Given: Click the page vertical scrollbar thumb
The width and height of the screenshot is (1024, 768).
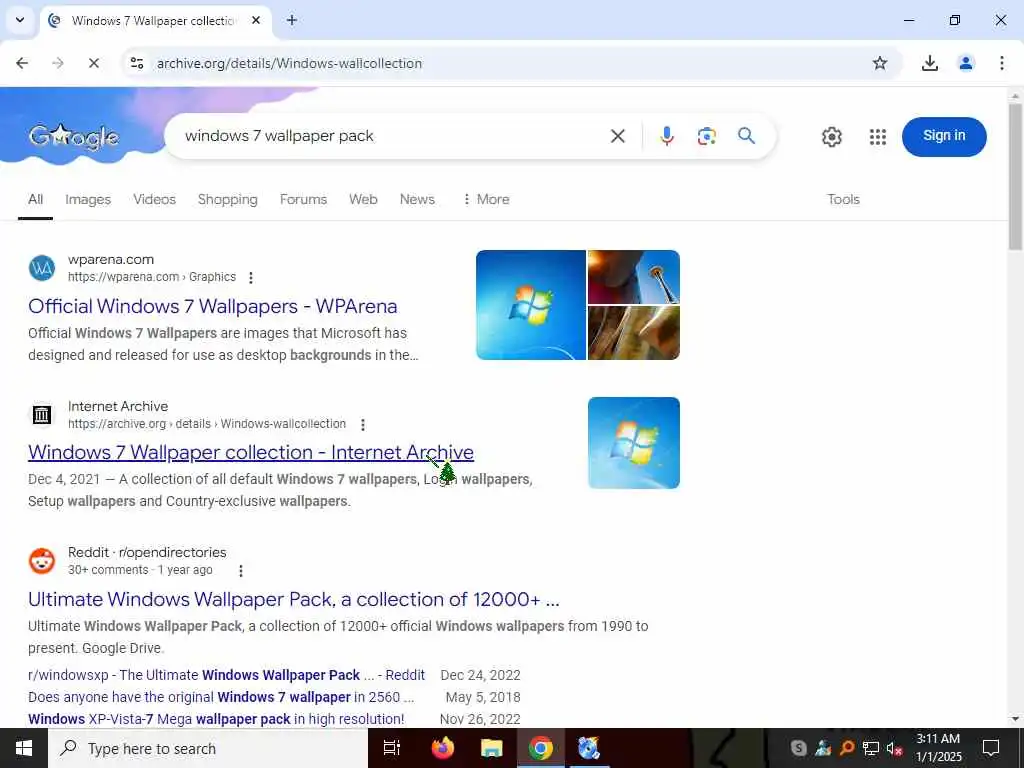Looking at the screenshot, I should click(x=1015, y=176).
